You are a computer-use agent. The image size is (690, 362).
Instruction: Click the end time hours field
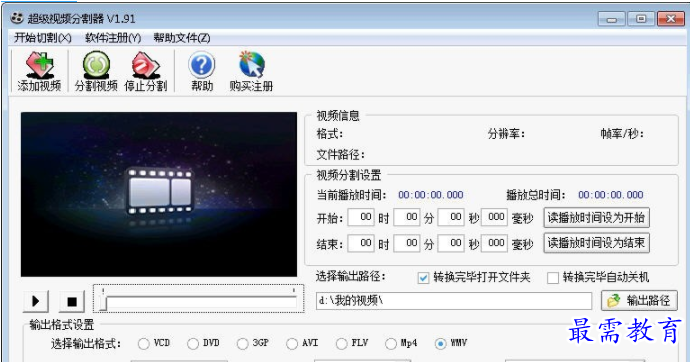(x=361, y=243)
